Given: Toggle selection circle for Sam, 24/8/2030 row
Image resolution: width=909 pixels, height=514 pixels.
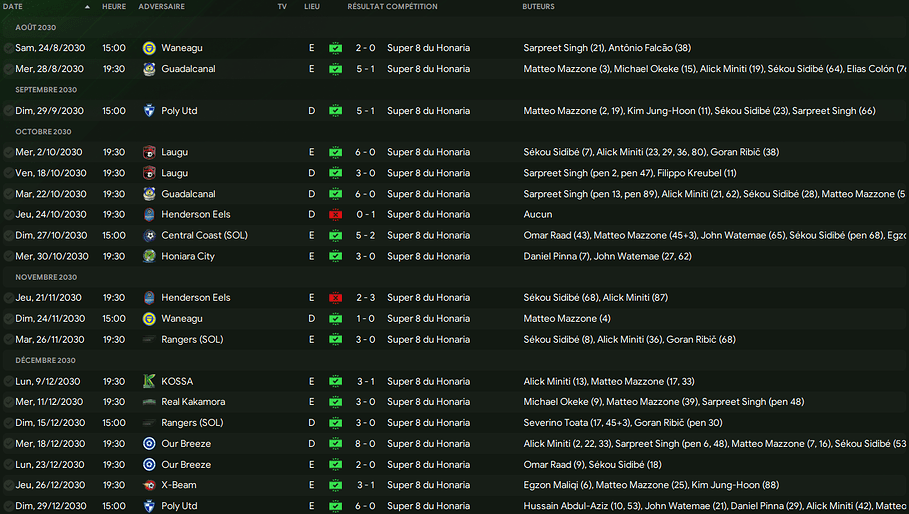Looking at the screenshot, I should [9, 48].
